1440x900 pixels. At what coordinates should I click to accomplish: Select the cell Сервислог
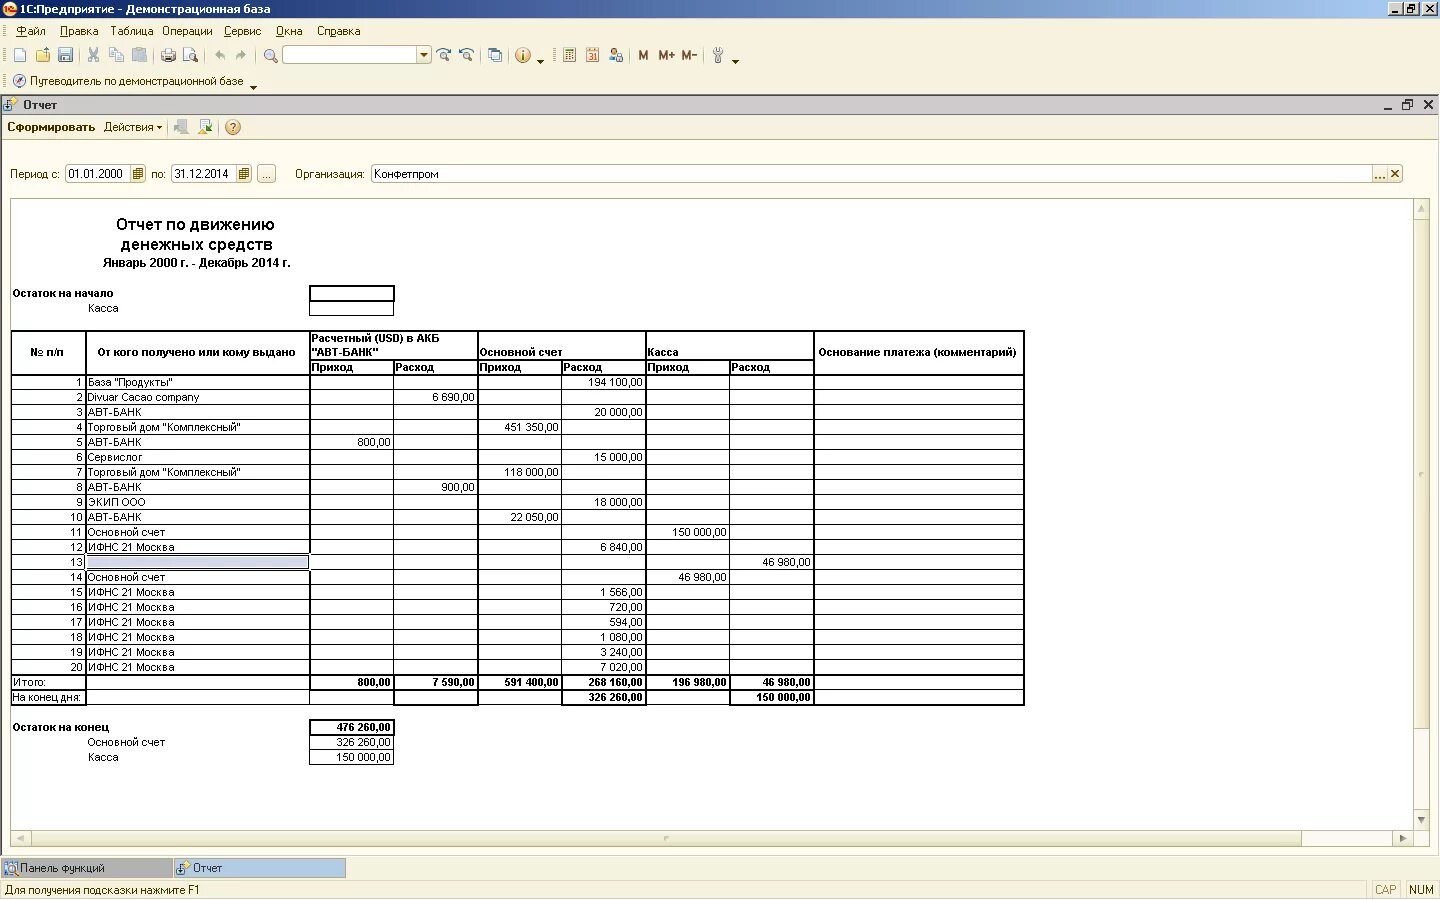198,457
